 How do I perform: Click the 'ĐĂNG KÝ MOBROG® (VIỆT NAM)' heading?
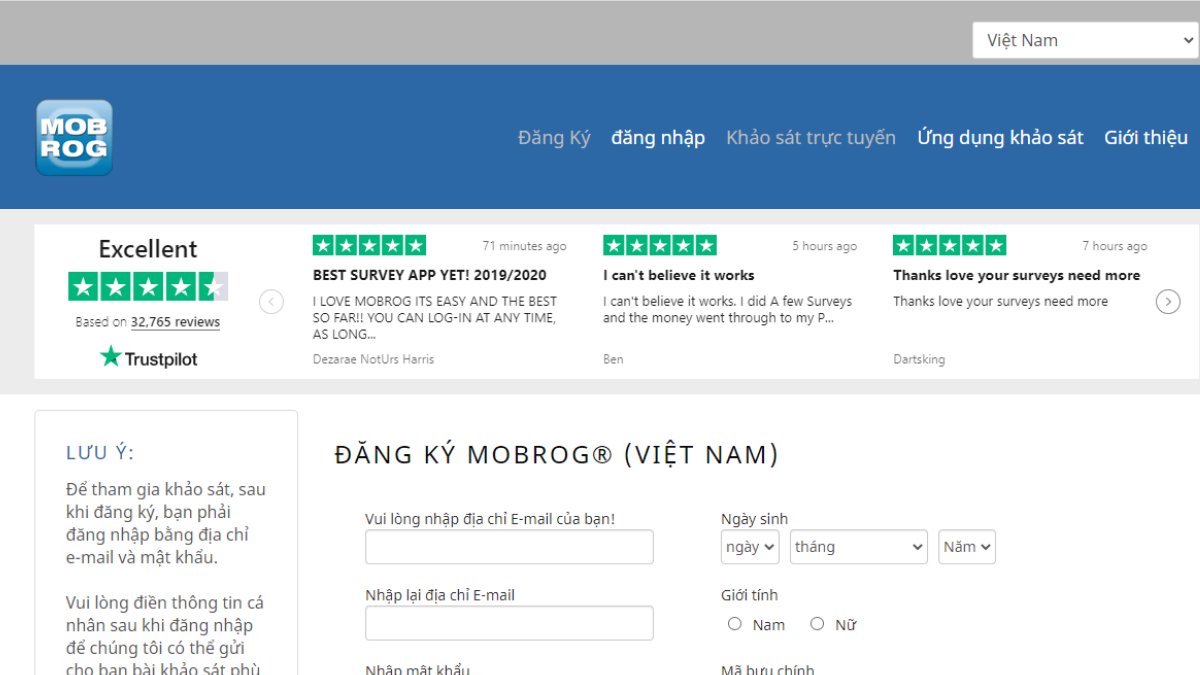(557, 455)
